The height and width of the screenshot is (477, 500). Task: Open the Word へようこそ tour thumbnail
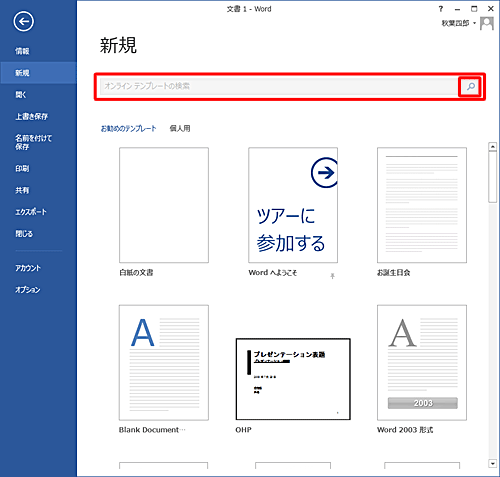293,205
